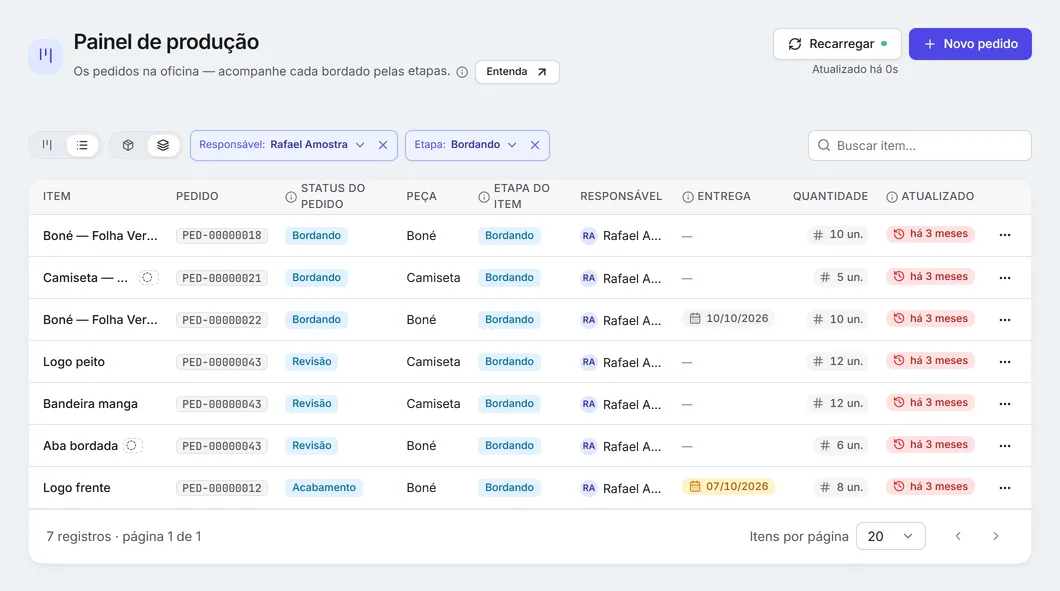This screenshot has width=1060, height=591.
Task: Open Logo frente item
Action: (x=76, y=488)
